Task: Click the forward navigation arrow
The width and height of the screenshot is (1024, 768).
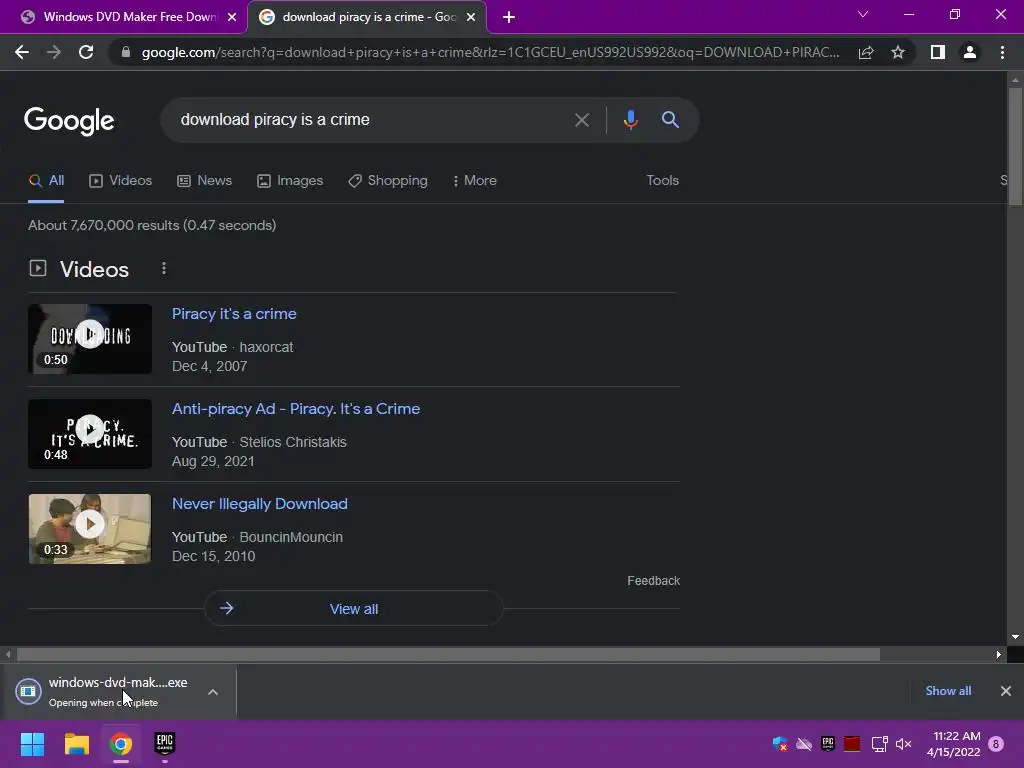Action: point(54,52)
